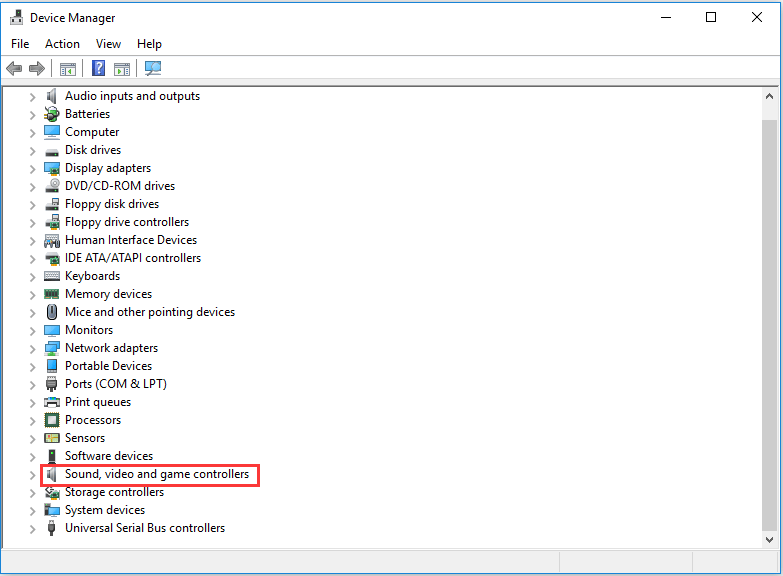The image size is (783, 576).
Task: Select the Disk drives icon
Action: coord(51,151)
